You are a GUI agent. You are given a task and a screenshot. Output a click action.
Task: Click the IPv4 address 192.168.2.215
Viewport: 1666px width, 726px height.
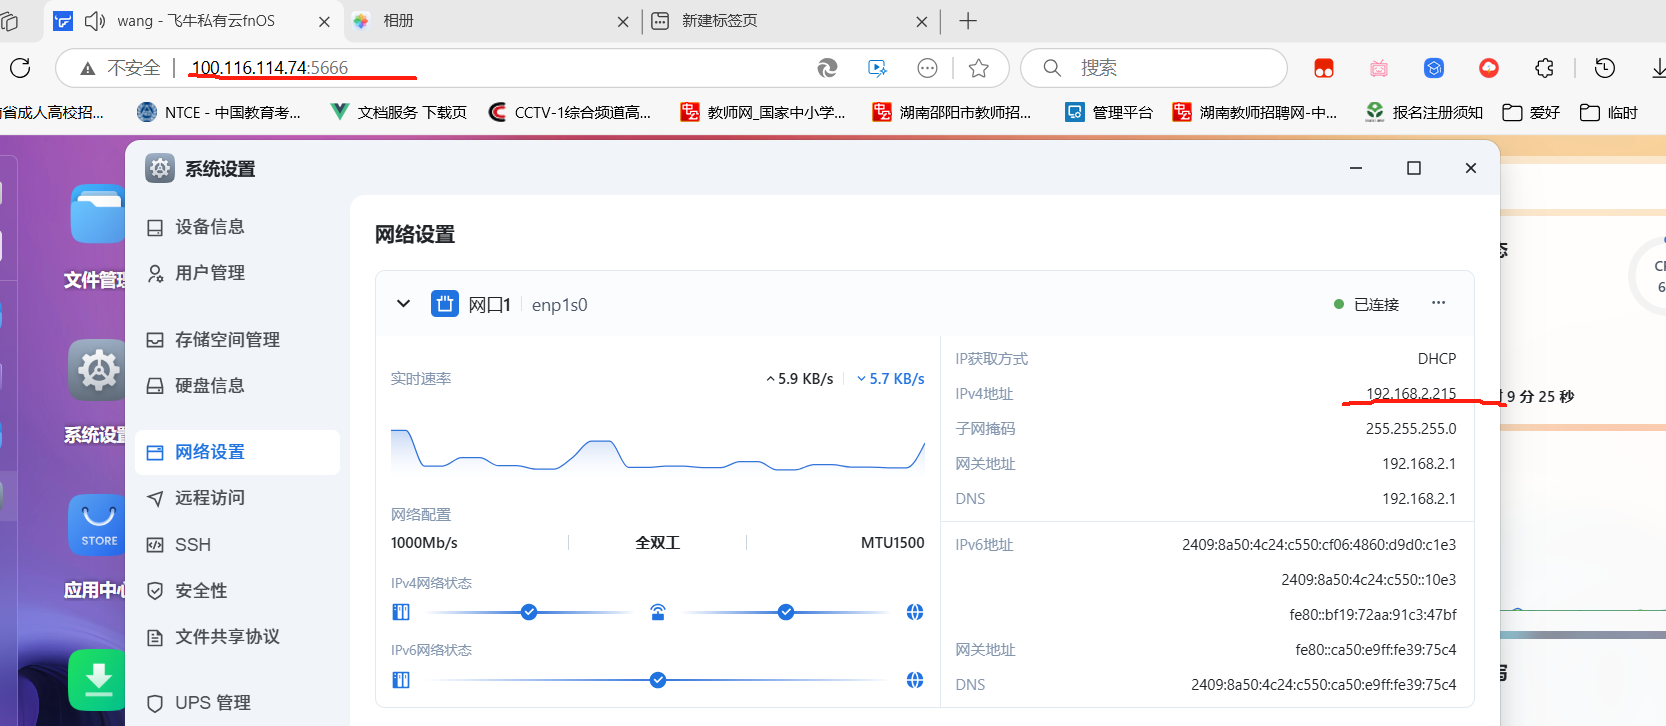[x=1411, y=393]
